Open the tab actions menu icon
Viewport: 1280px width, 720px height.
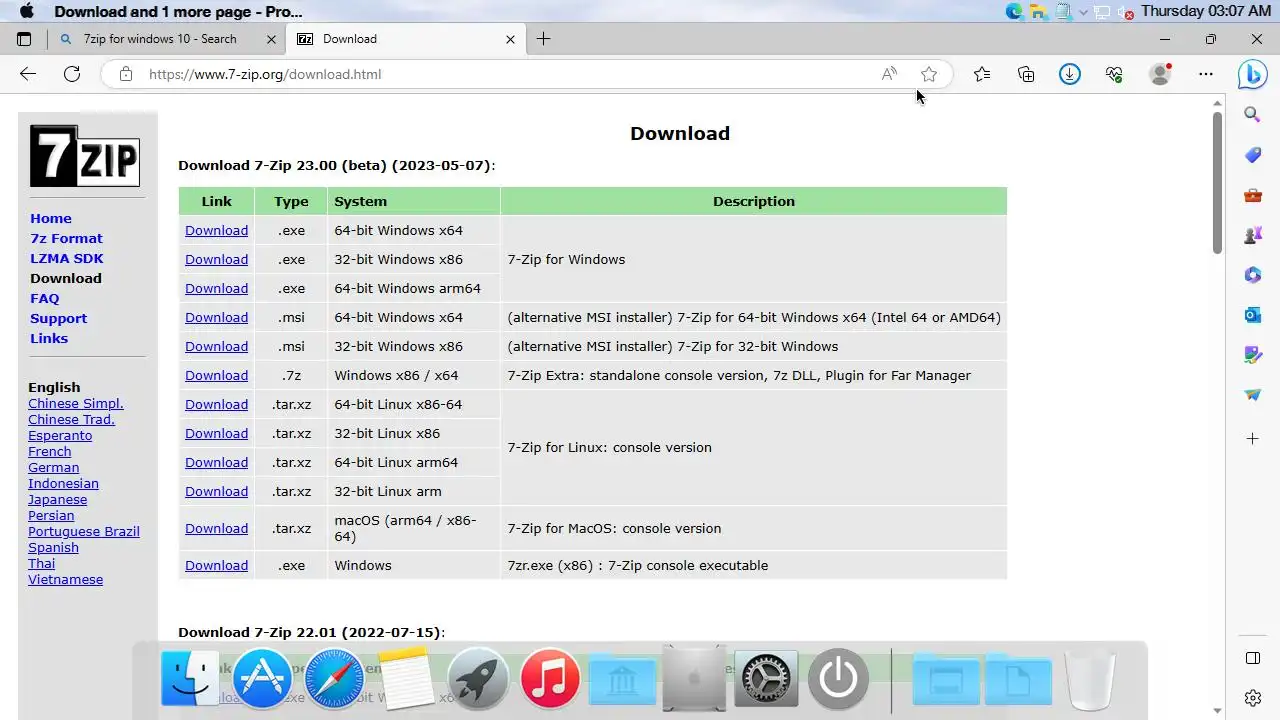tap(24, 39)
